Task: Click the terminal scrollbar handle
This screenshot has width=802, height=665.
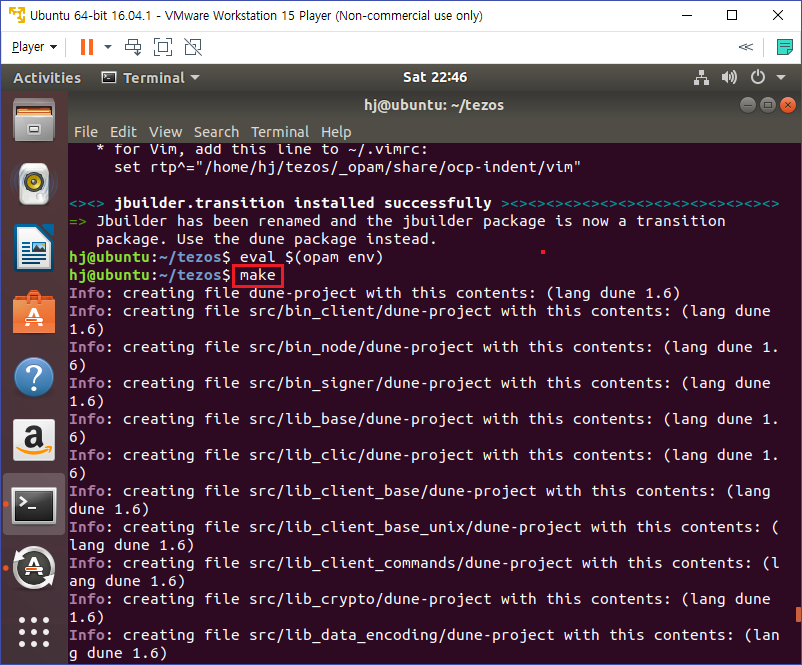Action: tap(798, 614)
